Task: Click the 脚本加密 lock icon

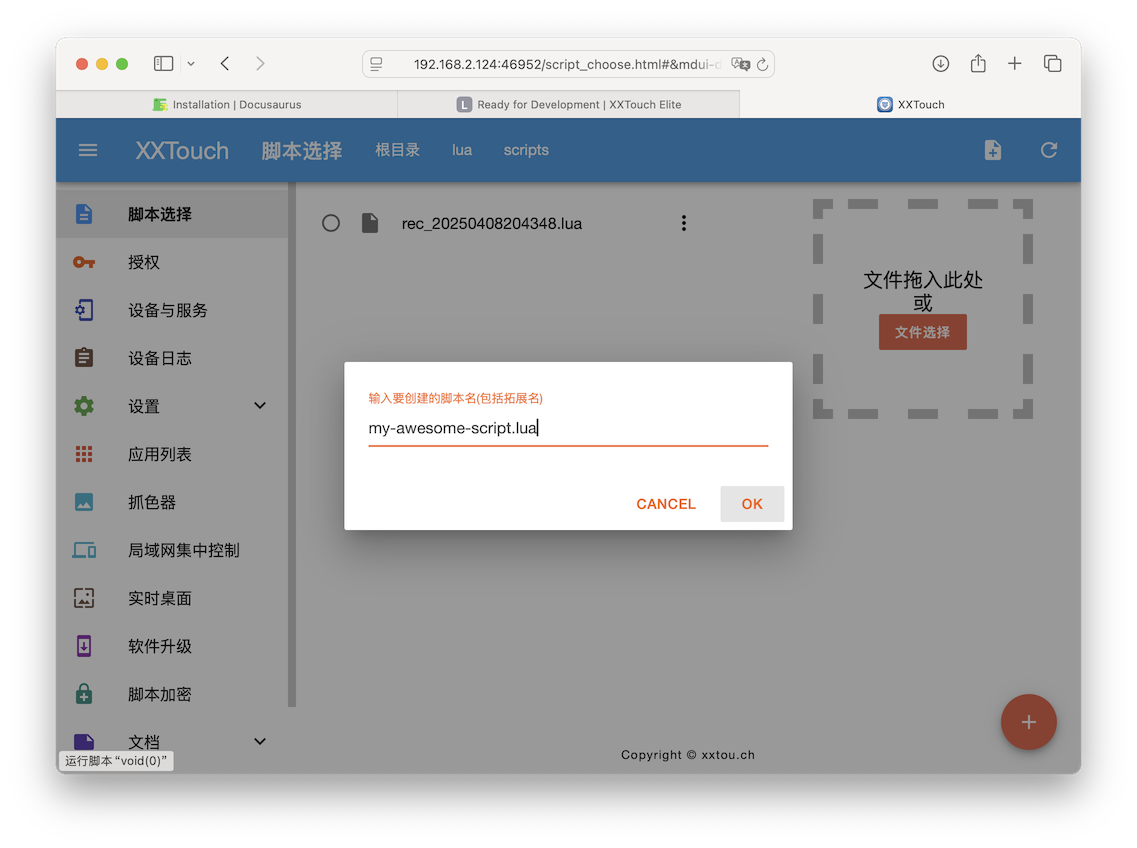Action: coord(84,694)
